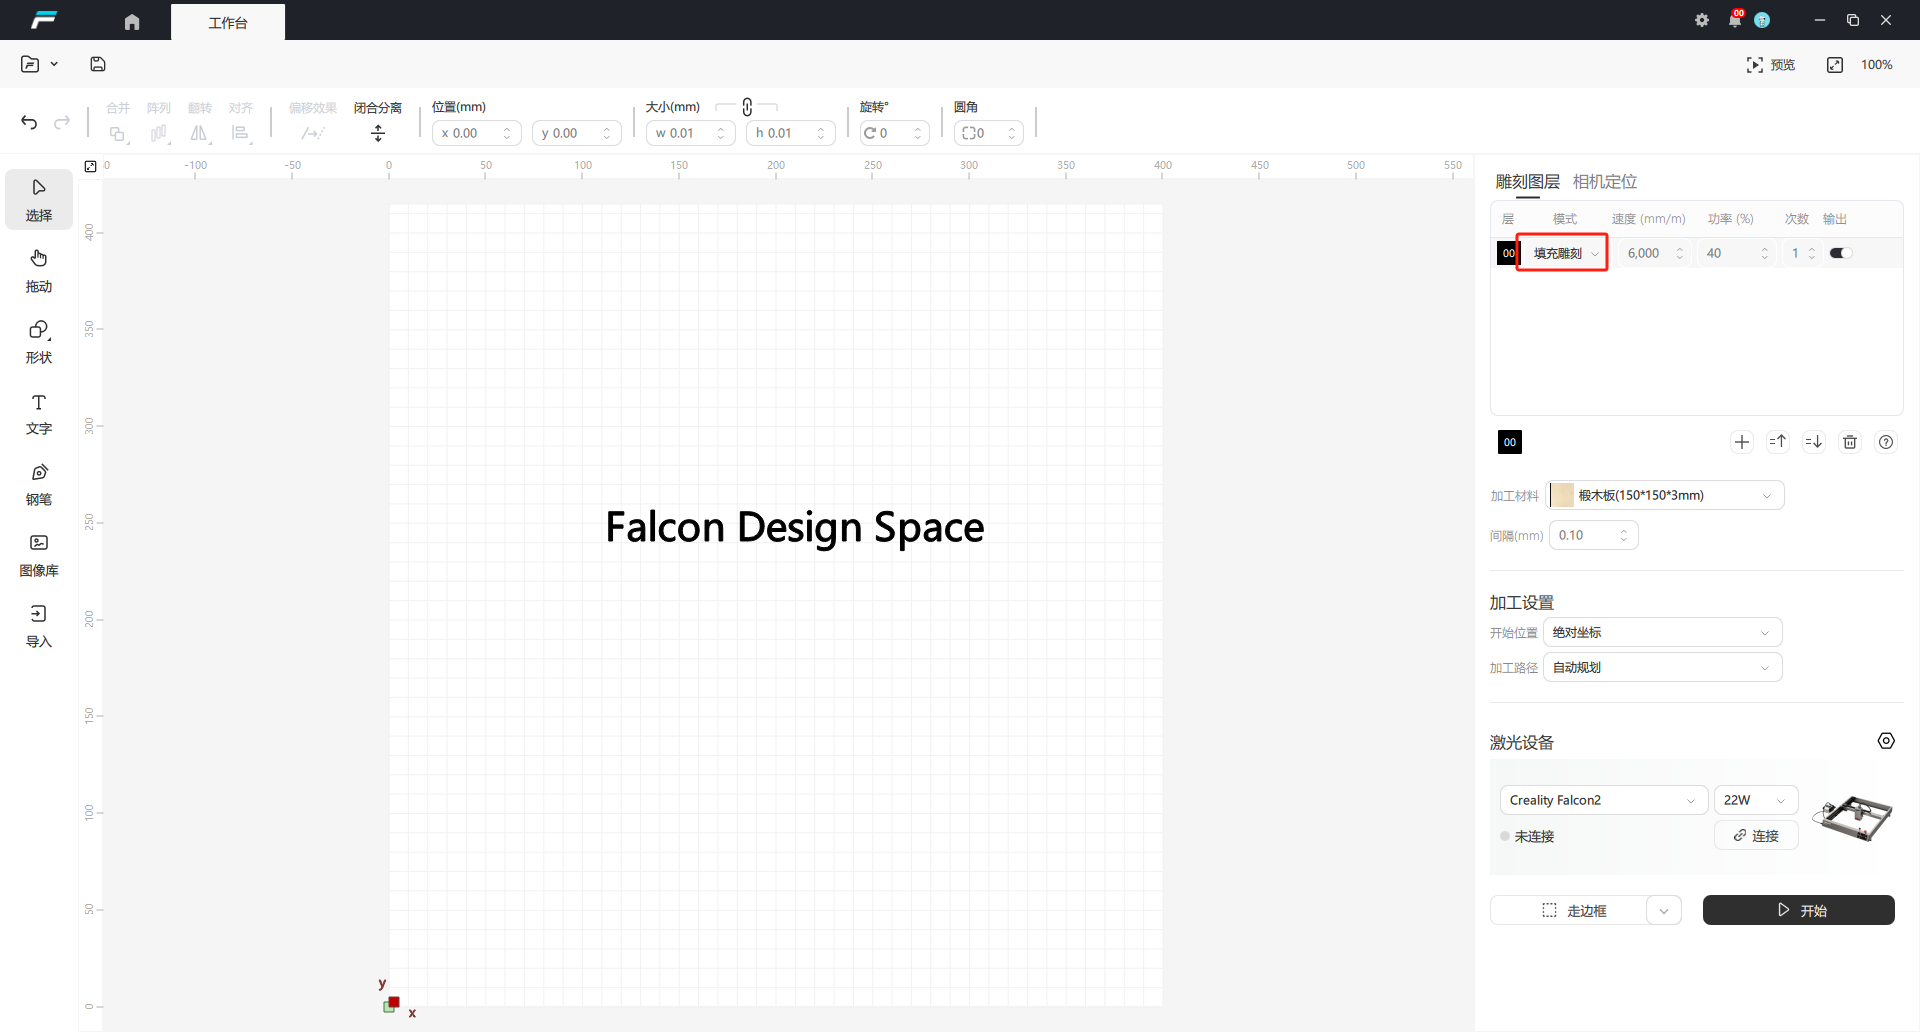Open the Shape (形状) tool

(39, 341)
